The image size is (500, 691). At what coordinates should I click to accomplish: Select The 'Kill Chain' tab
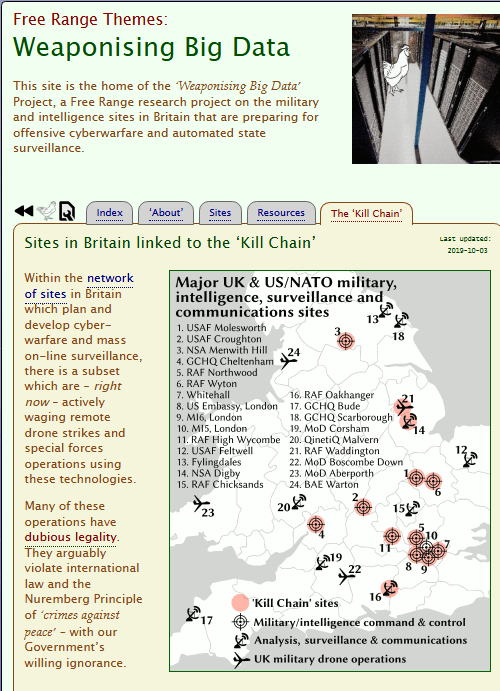366,214
